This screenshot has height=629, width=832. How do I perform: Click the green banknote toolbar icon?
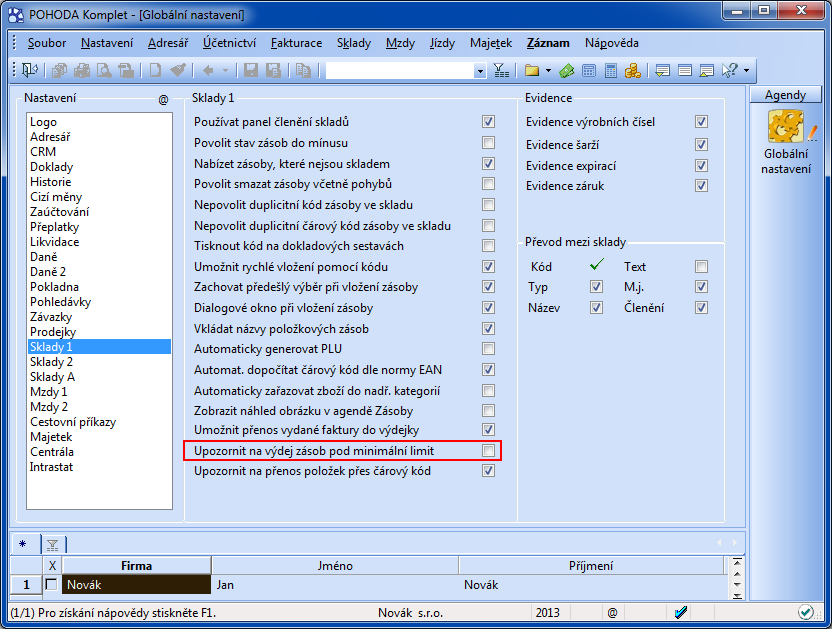click(x=567, y=70)
